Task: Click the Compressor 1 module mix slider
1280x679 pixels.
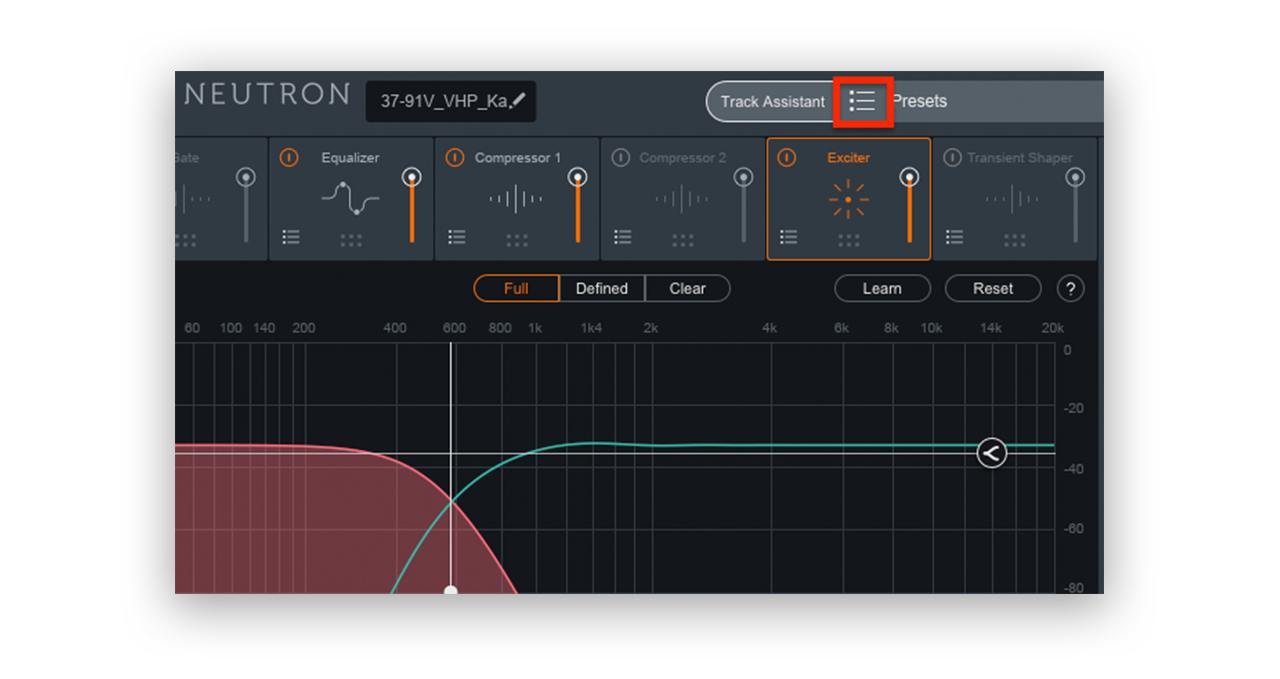Action: [x=577, y=205]
